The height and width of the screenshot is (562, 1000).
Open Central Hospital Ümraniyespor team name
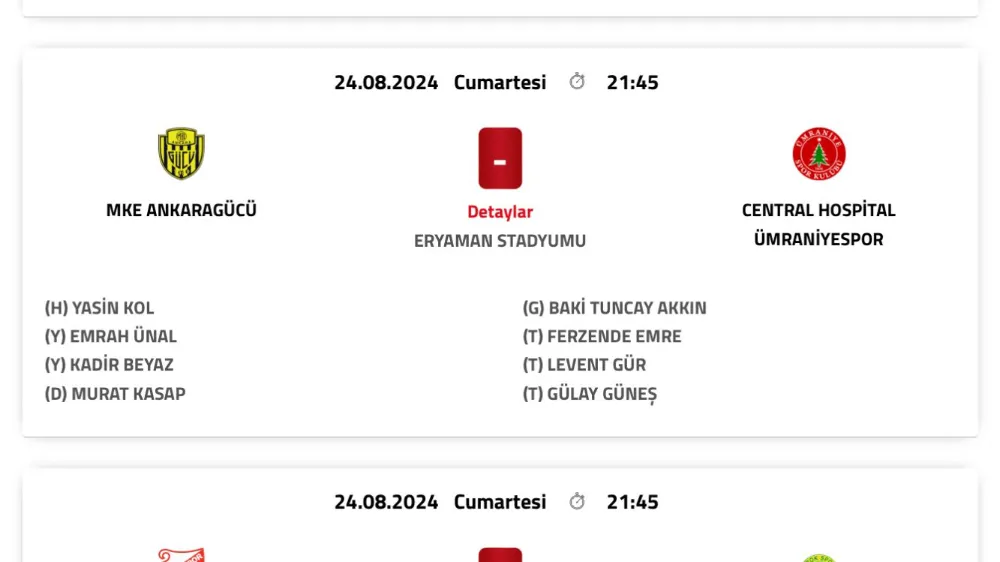click(x=818, y=224)
